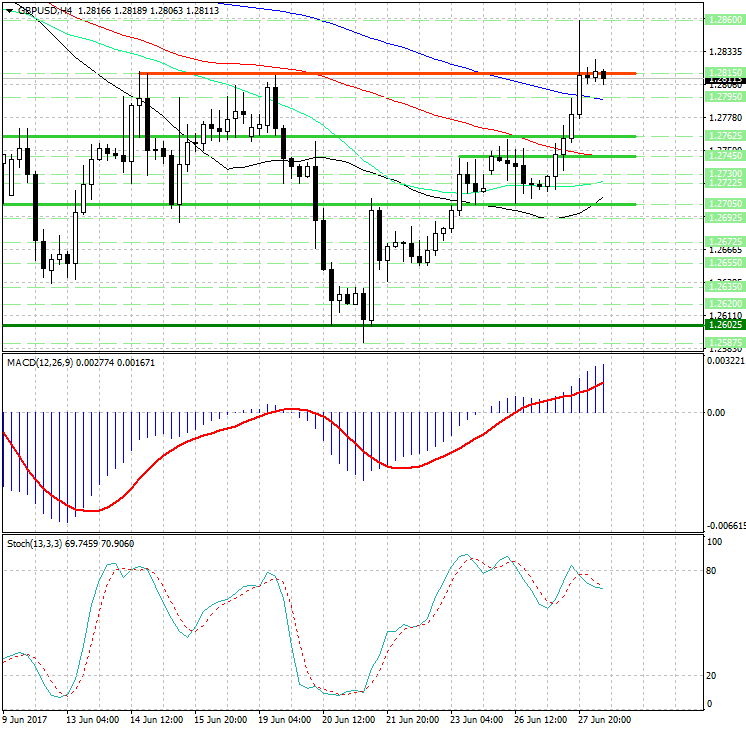
Task: Click the 1.27625 price level tag
Action: (723, 136)
